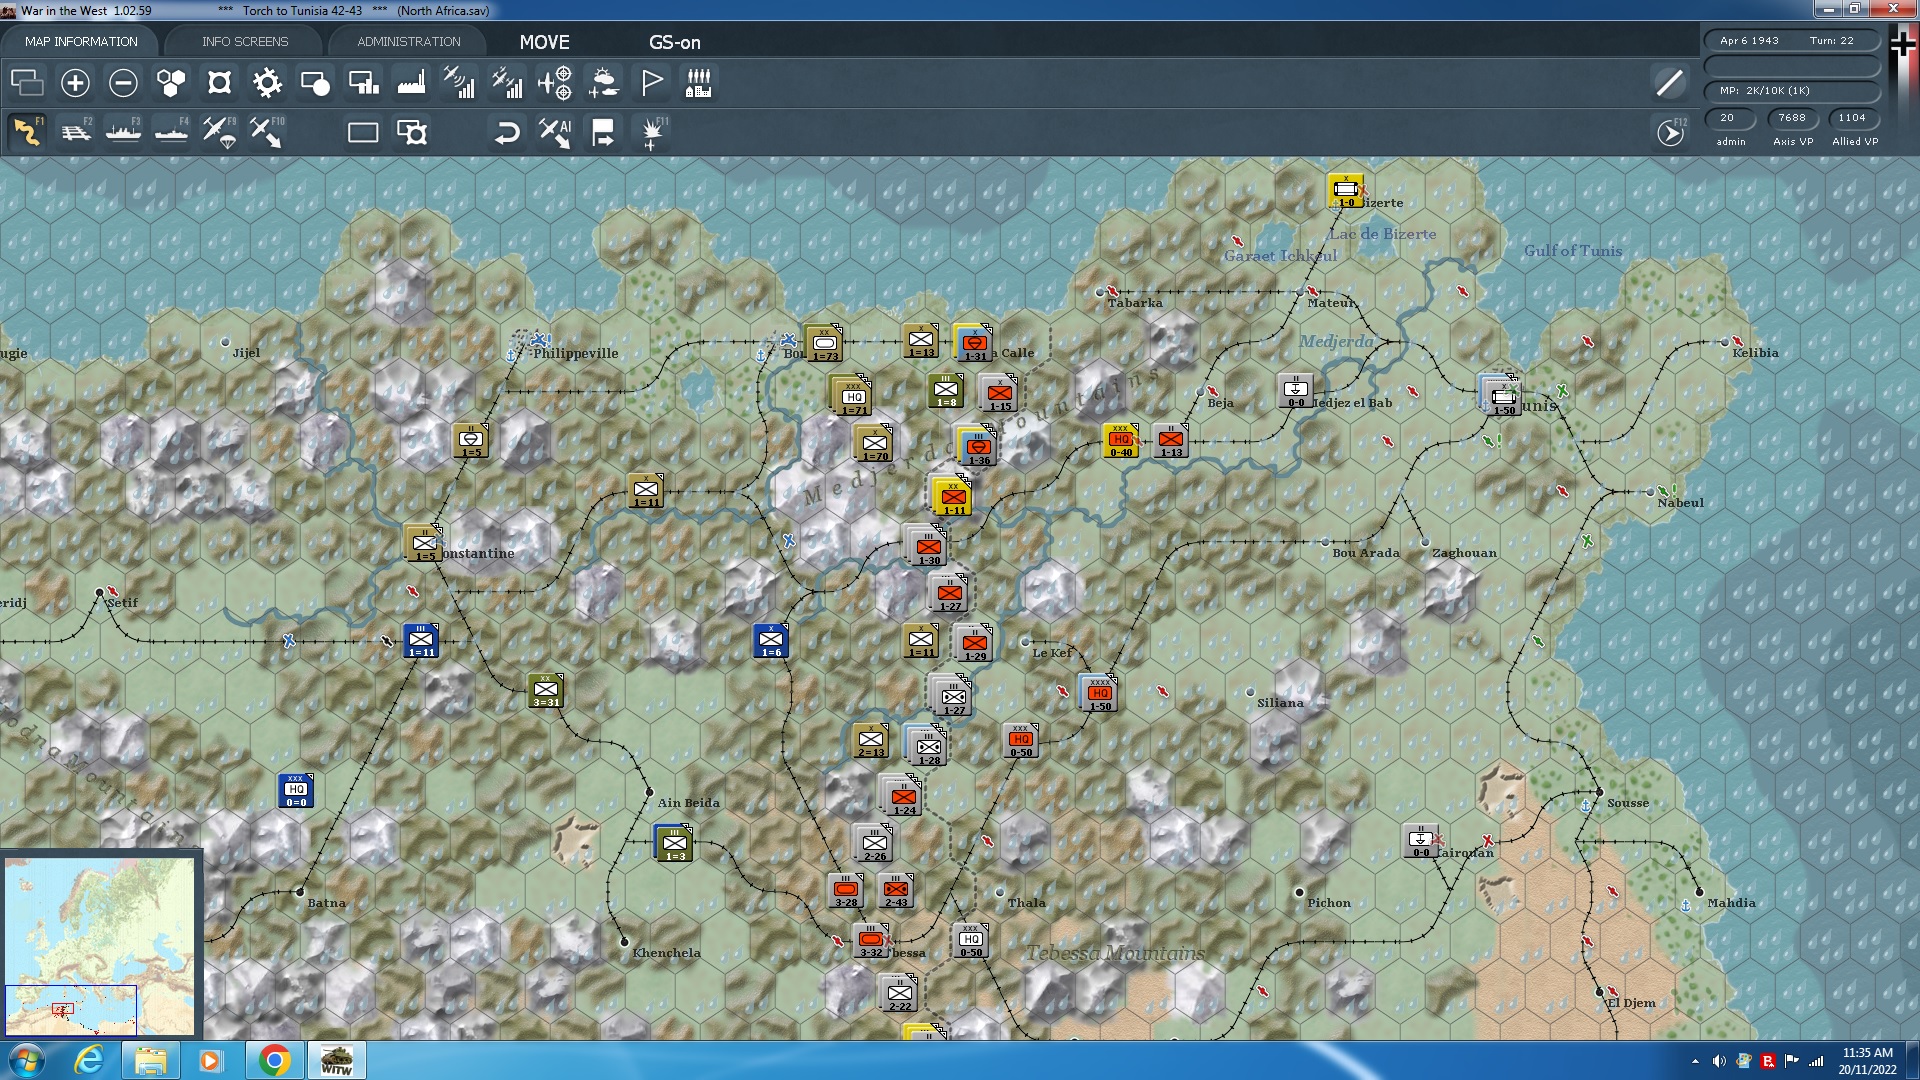Click the zoom out map button
The height and width of the screenshot is (1080, 1920).
[x=123, y=83]
